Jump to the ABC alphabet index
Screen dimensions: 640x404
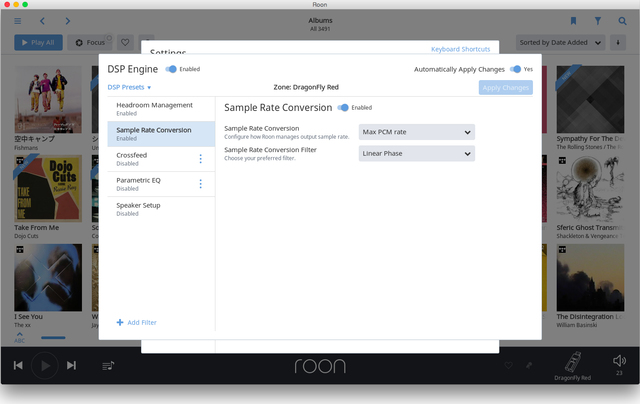[20, 338]
